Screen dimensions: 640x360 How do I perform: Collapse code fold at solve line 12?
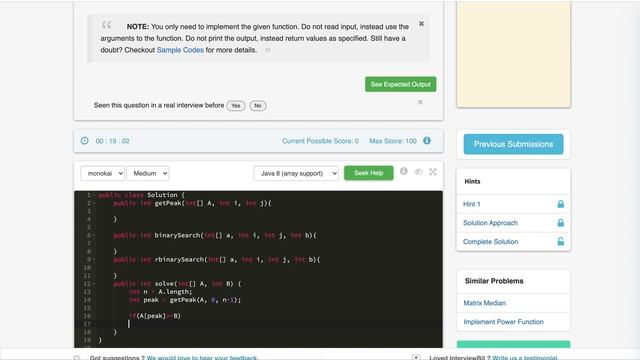click(x=94, y=284)
